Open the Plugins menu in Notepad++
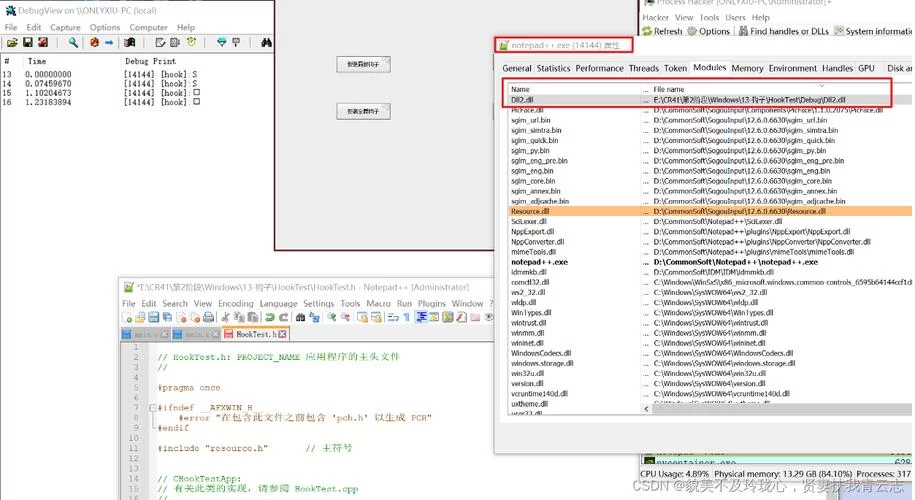Viewport: 915px width, 500px height. click(431, 303)
